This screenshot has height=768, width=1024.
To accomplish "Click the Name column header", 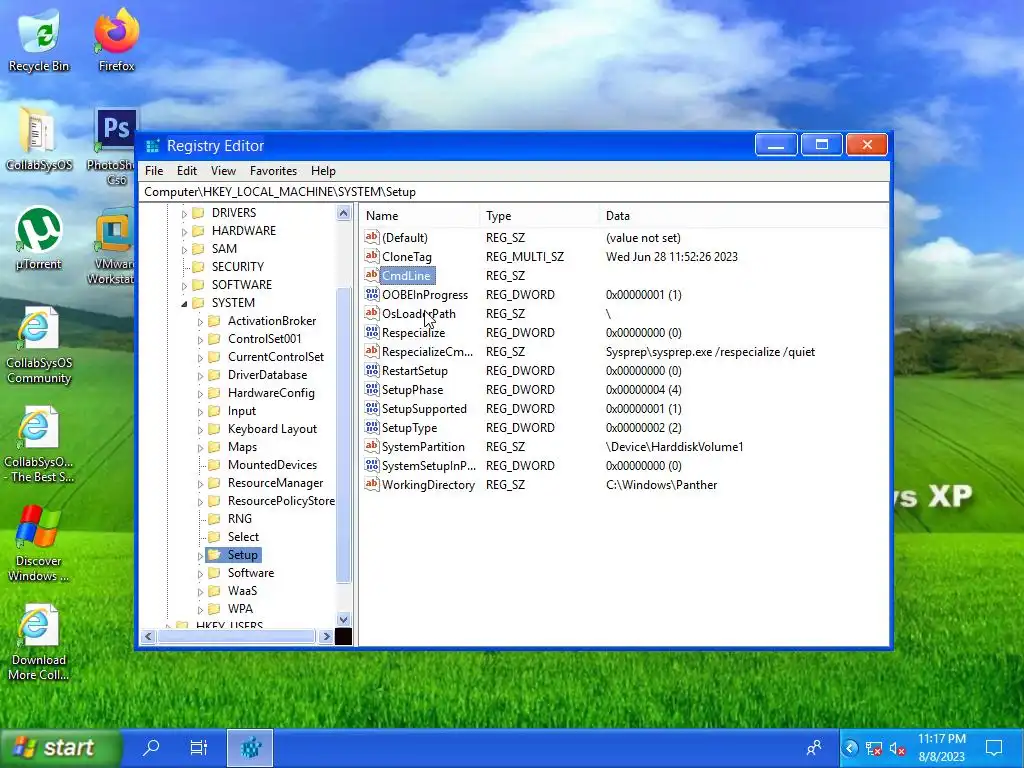I will (x=420, y=216).
